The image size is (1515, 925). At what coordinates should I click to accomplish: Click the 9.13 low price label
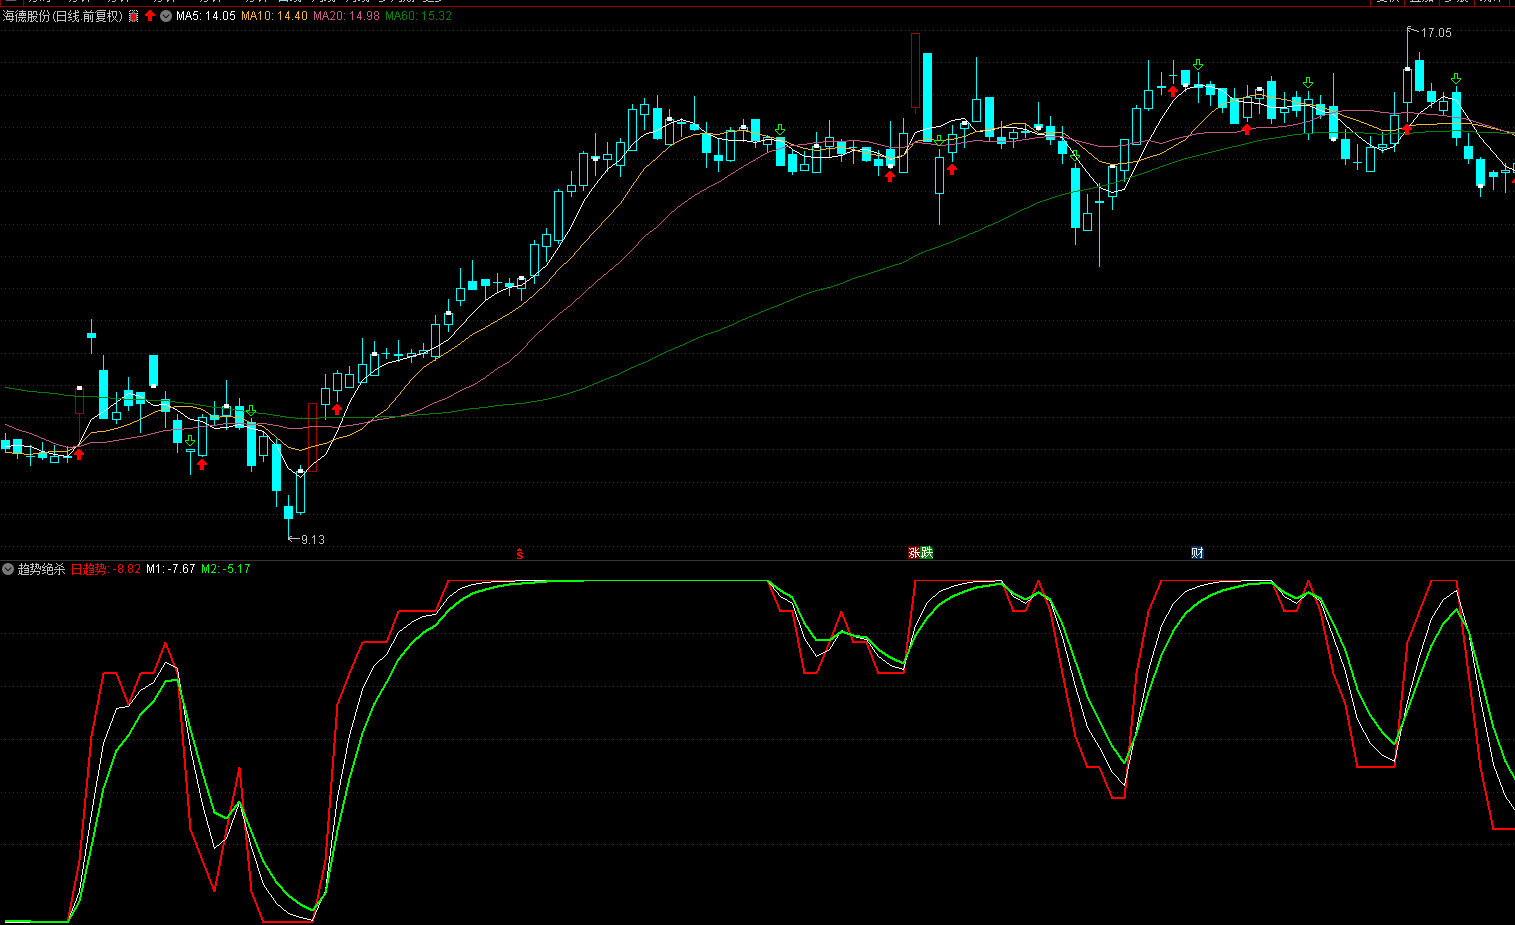point(313,540)
